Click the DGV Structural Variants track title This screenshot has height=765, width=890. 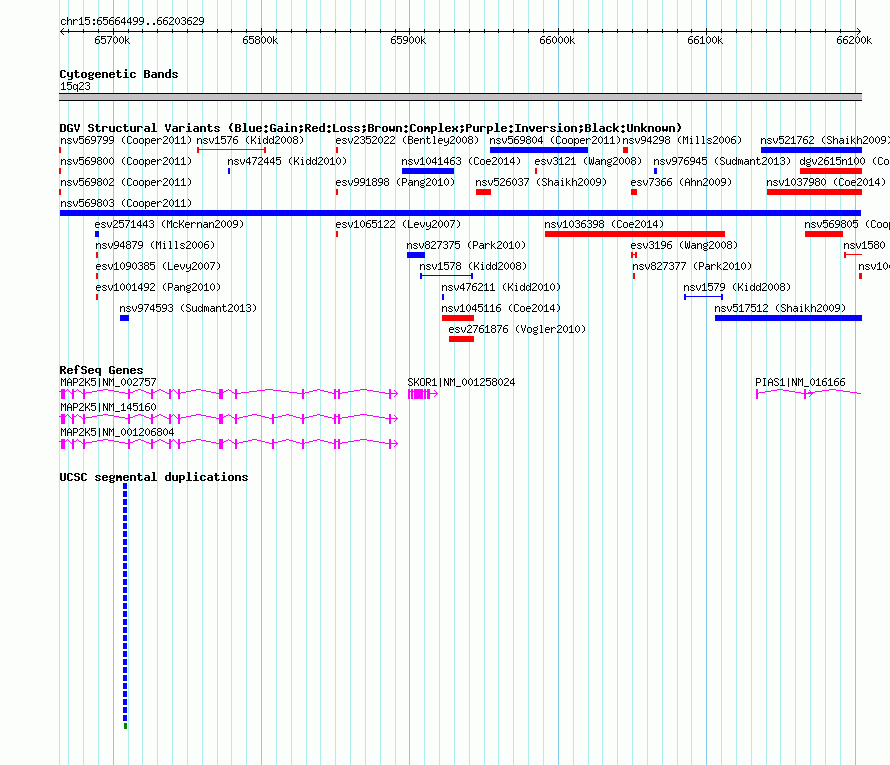pyautogui.click(x=370, y=128)
